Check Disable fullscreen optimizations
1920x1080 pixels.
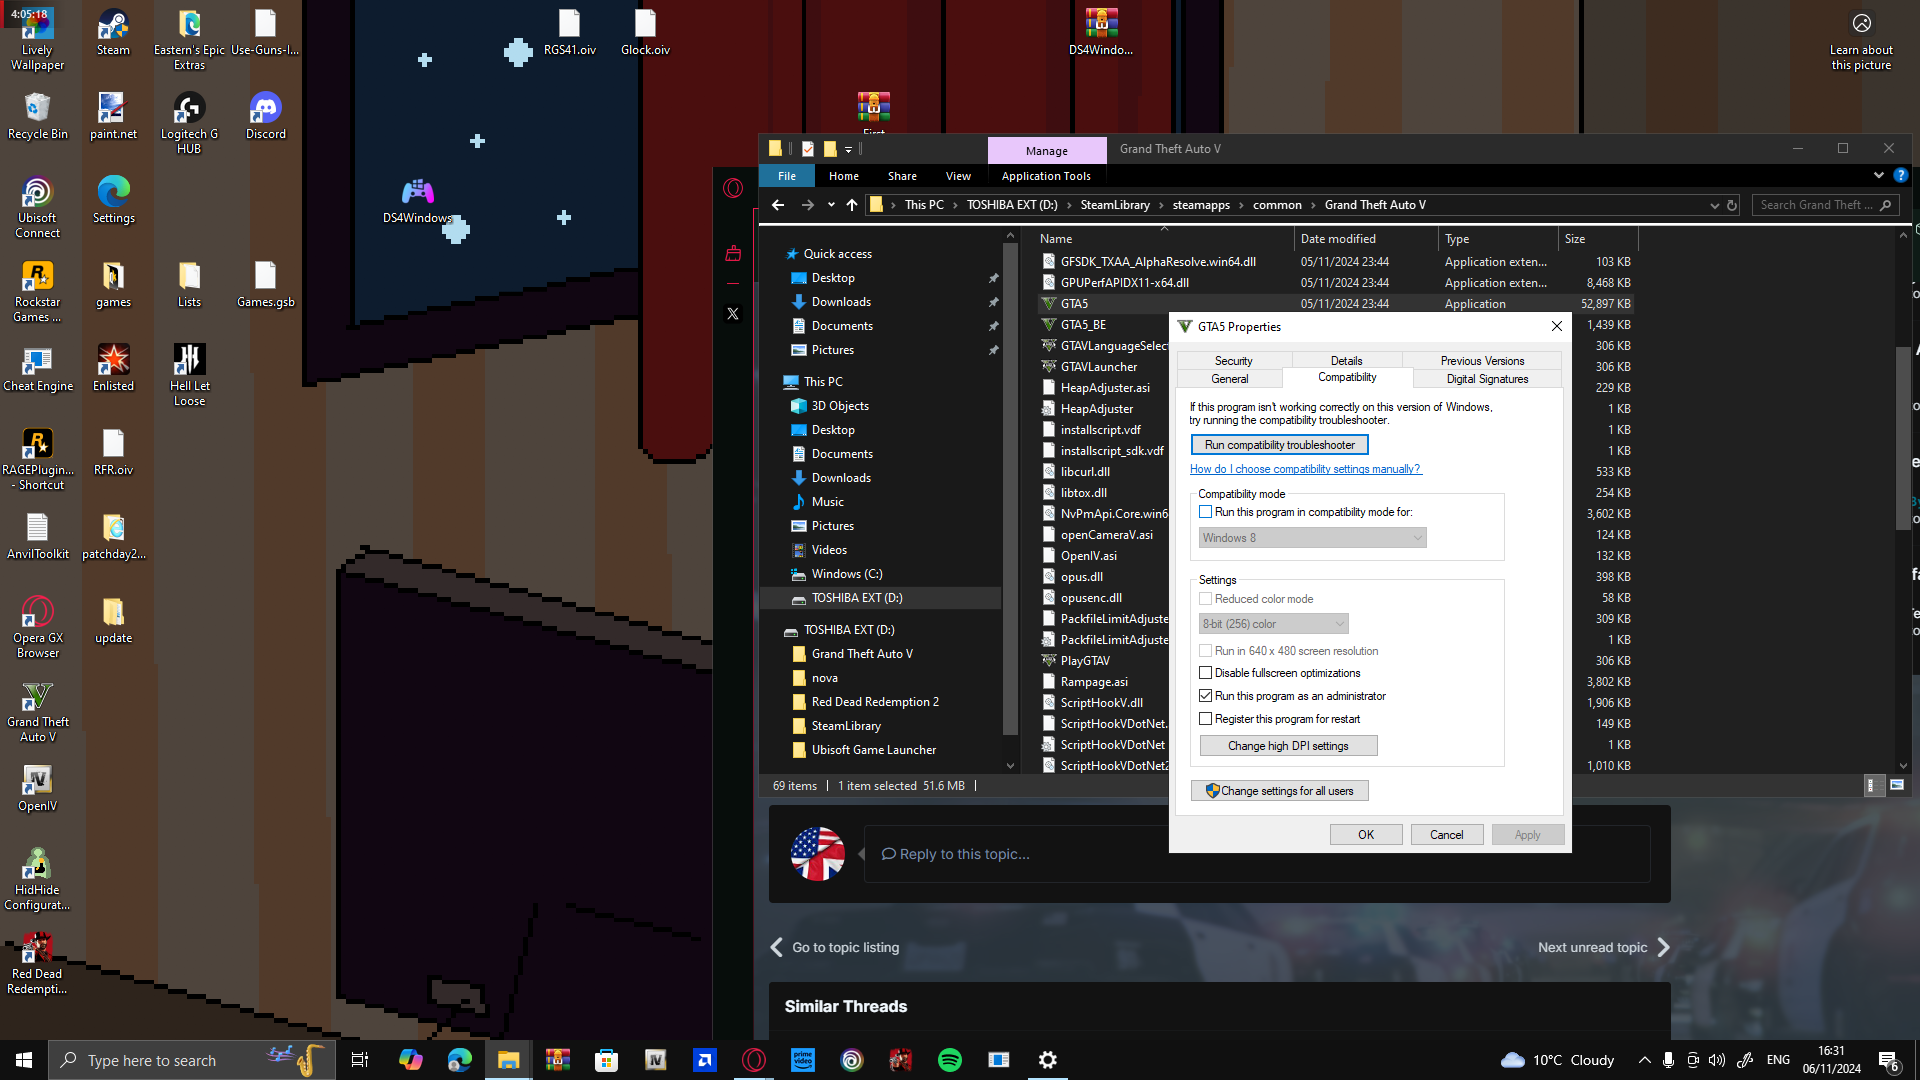point(1206,673)
